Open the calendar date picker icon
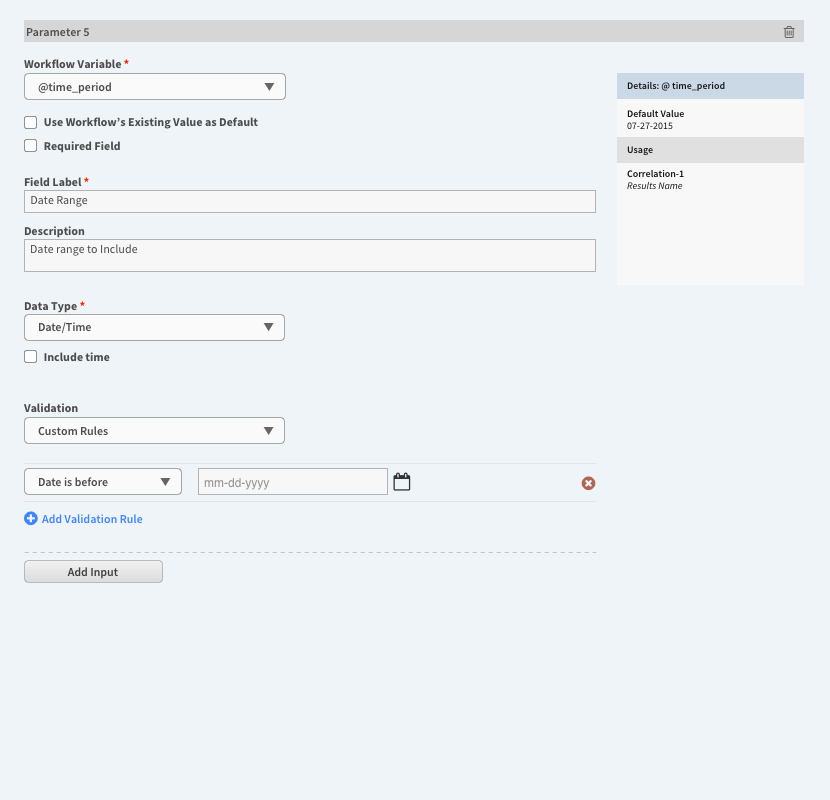 point(402,482)
